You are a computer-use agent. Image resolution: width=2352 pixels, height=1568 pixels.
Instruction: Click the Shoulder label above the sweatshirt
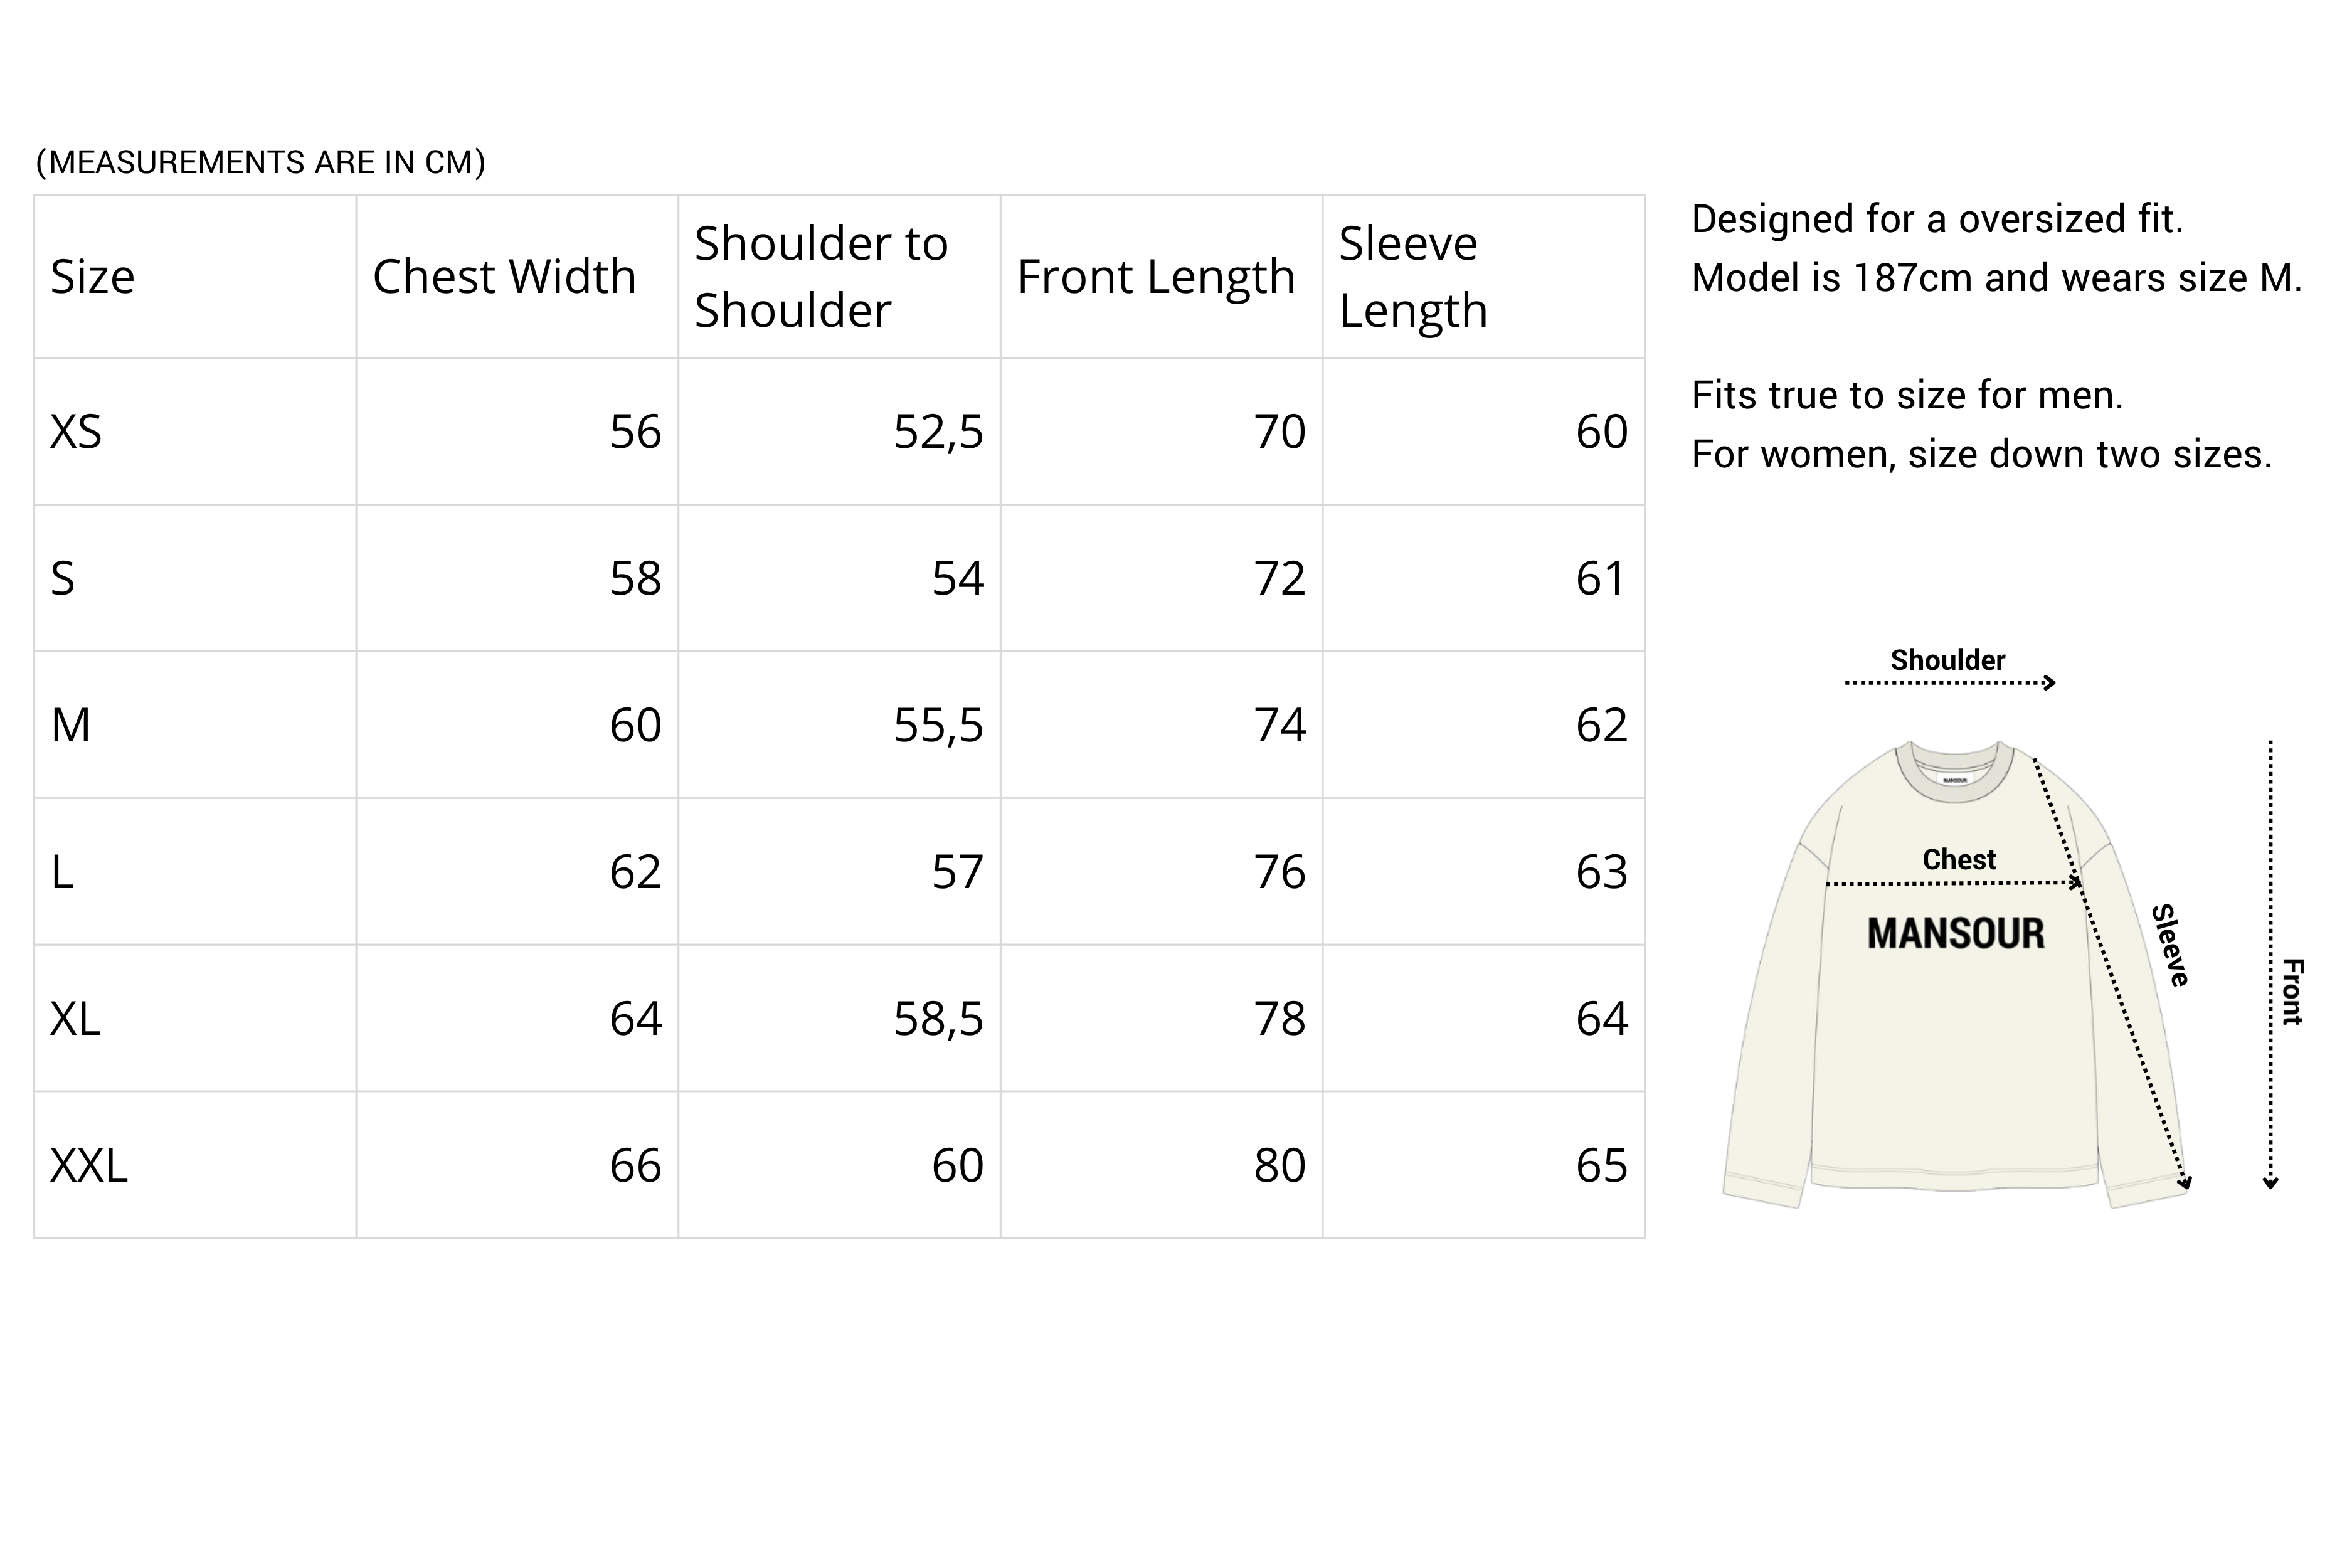[1947, 660]
